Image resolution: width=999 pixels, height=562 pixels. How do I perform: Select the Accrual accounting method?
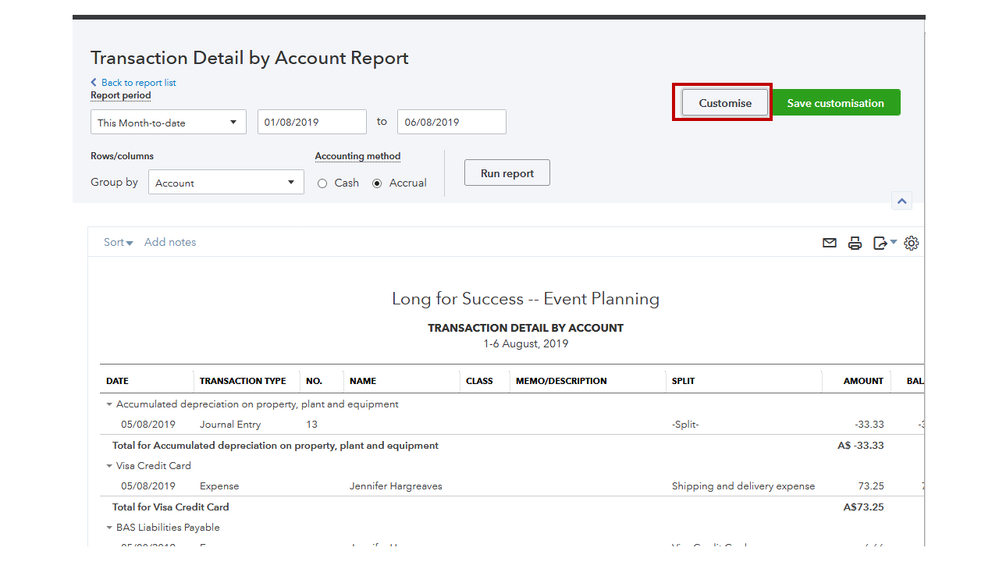click(x=377, y=184)
